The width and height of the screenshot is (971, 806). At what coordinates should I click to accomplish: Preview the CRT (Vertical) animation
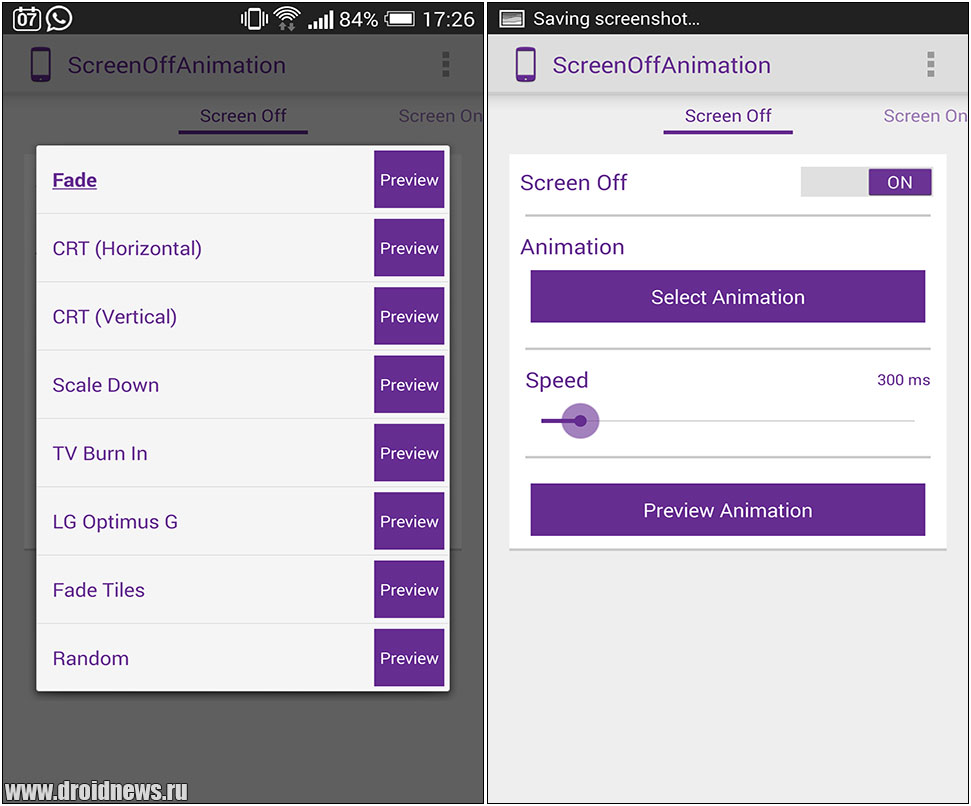pyautogui.click(x=409, y=316)
